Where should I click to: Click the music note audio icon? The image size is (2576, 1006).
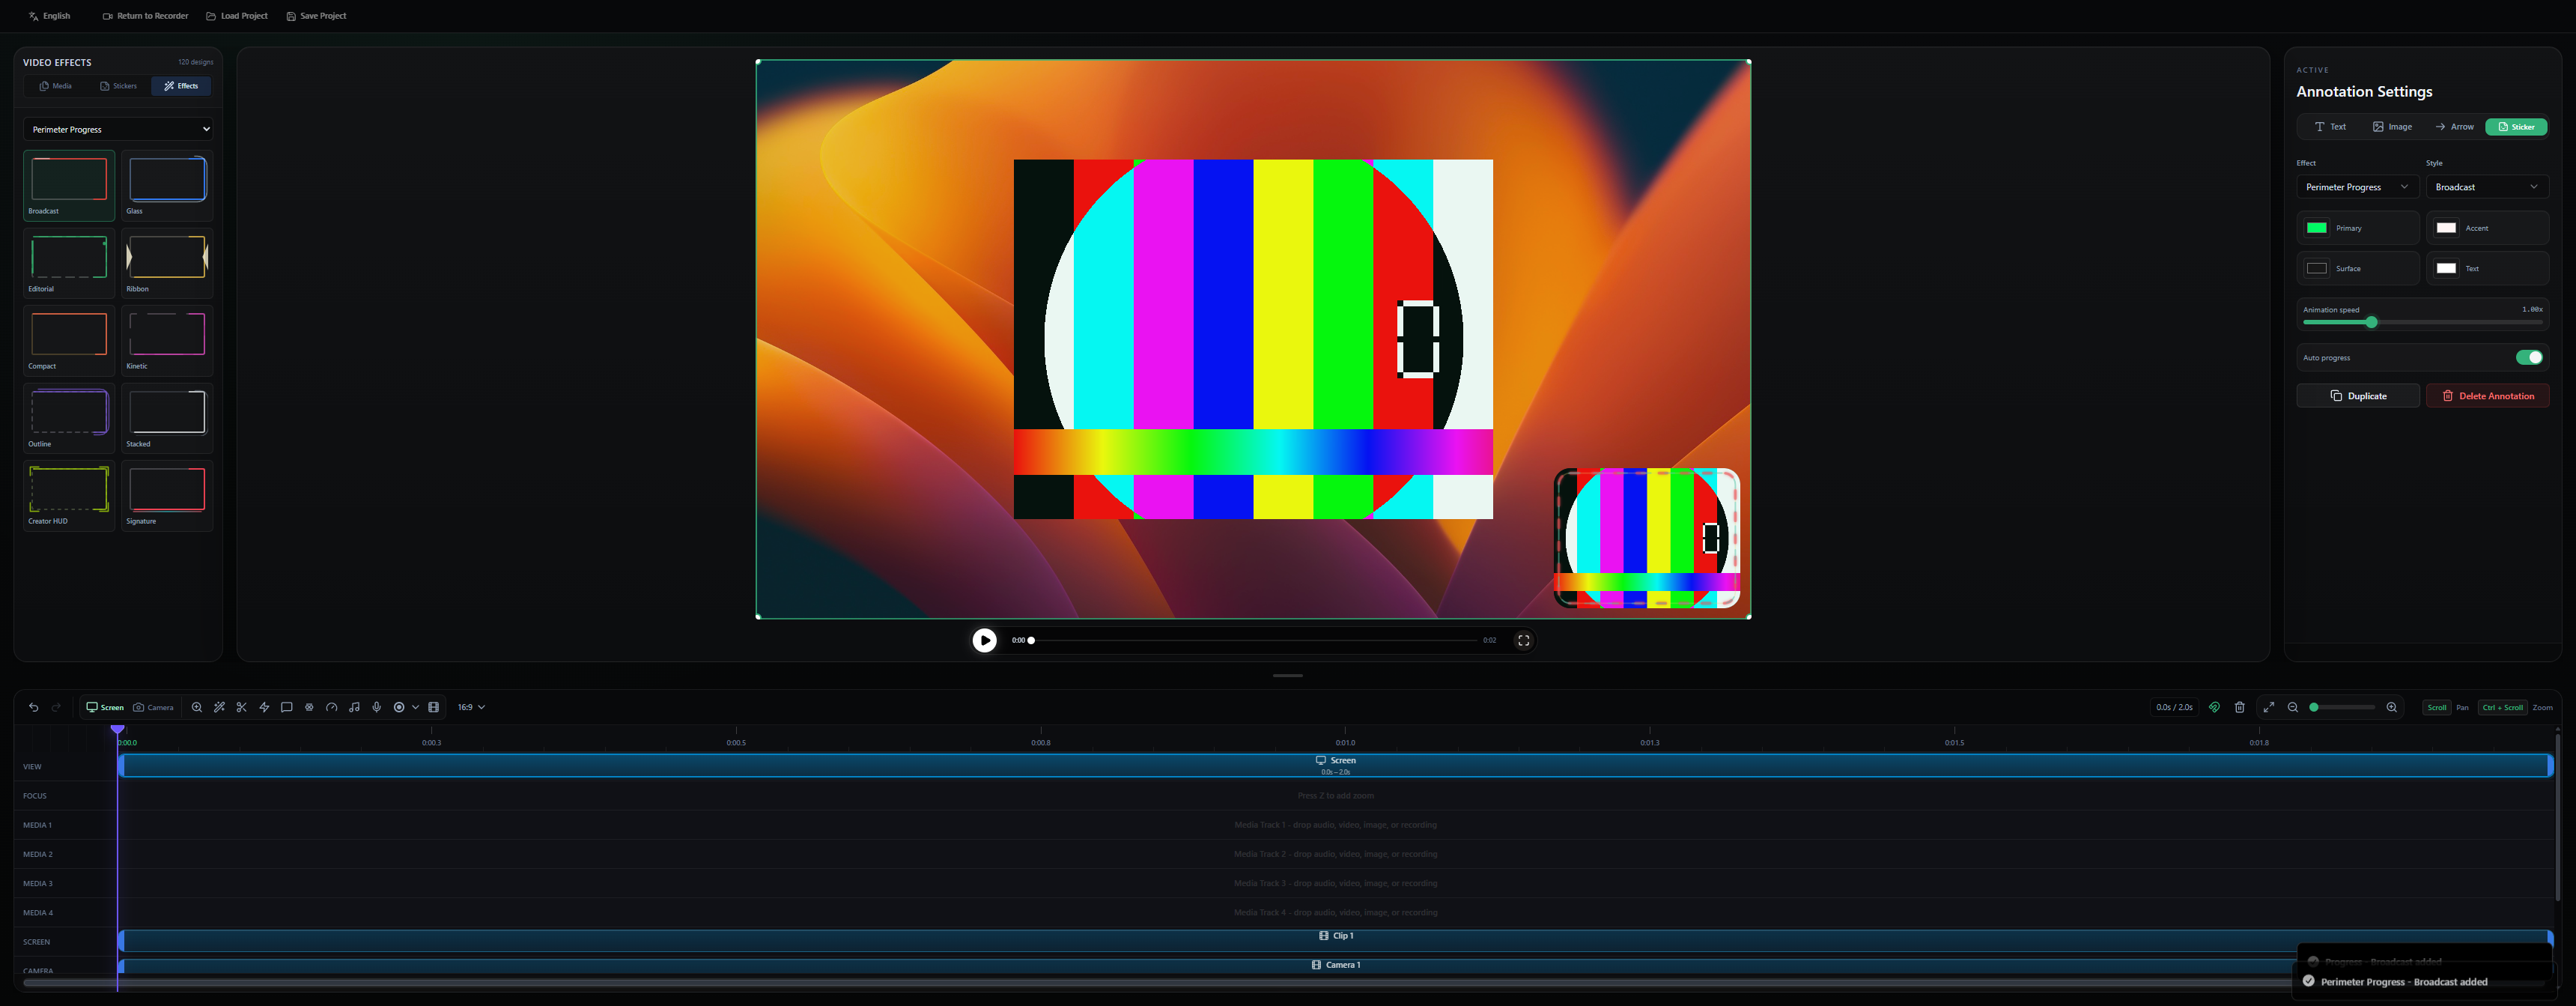(x=354, y=707)
